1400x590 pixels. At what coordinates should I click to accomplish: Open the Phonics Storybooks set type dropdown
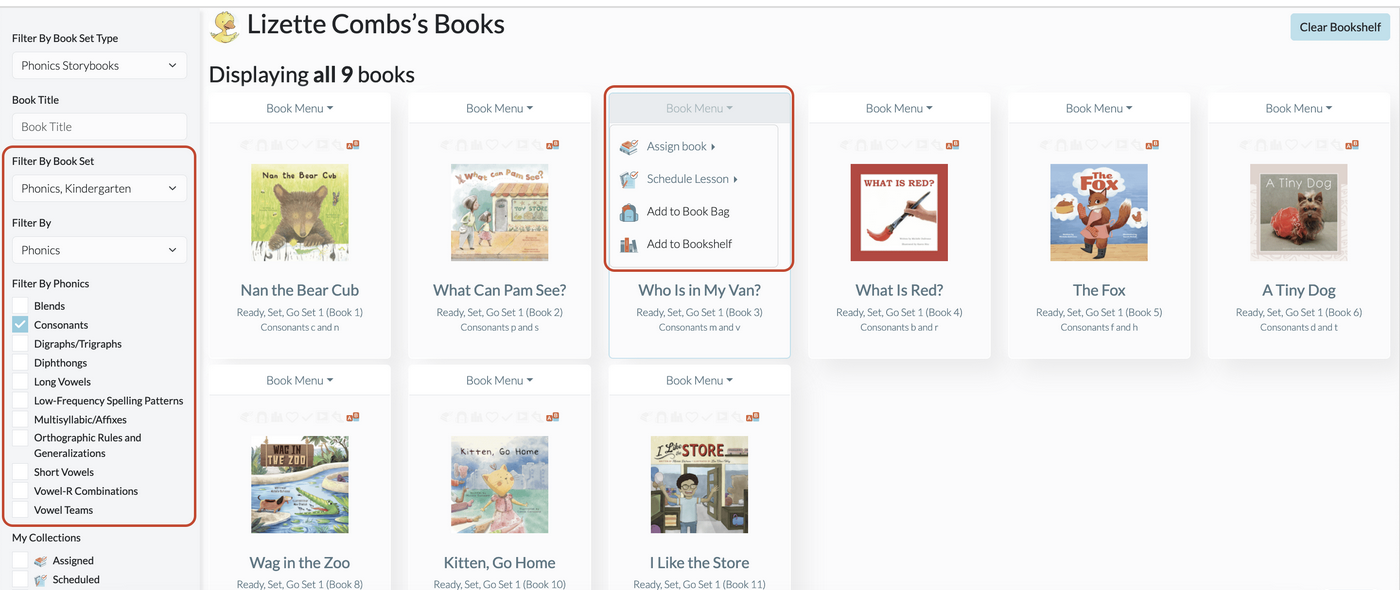point(99,66)
